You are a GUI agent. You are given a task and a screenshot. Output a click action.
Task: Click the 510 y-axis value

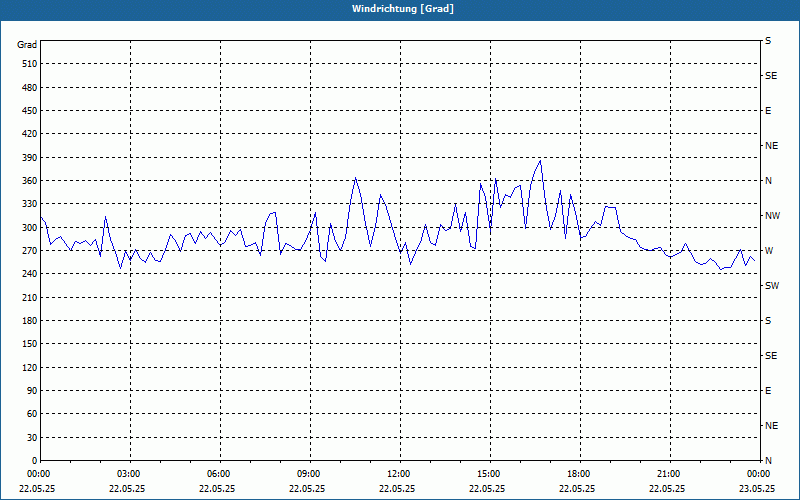[30, 64]
